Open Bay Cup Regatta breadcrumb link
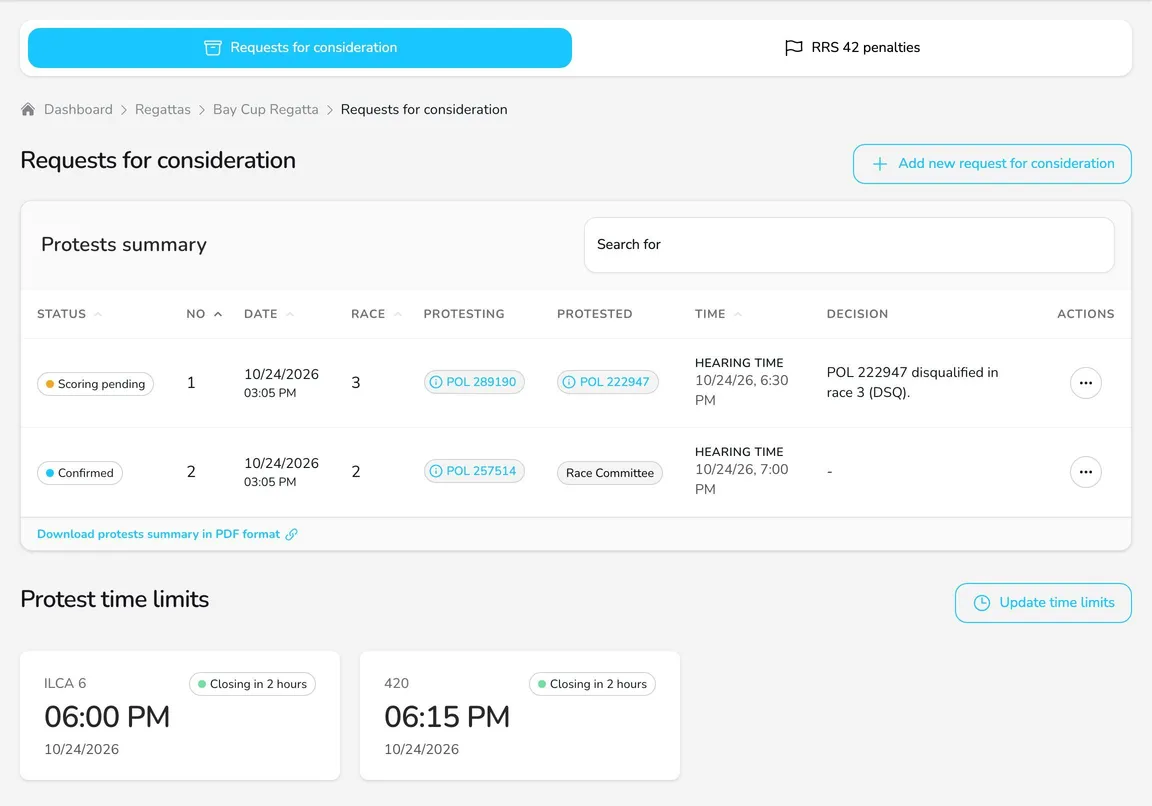This screenshot has width=1152, height=806. click(x=266, y=109)
